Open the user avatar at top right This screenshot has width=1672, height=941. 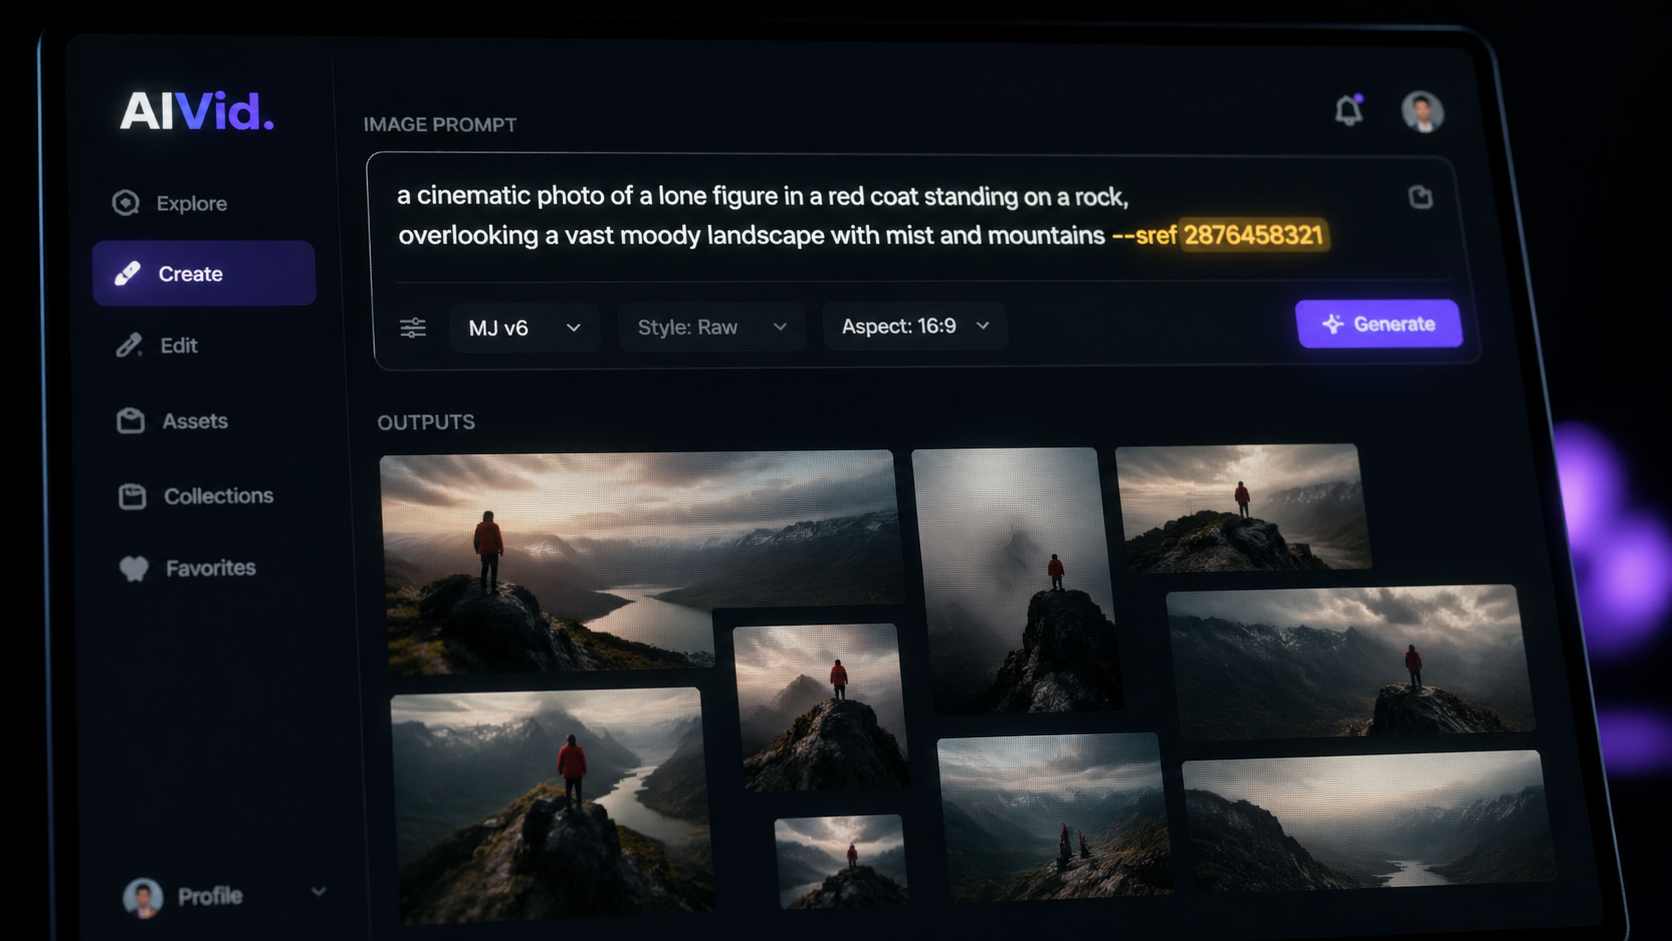click(1422, 111)
